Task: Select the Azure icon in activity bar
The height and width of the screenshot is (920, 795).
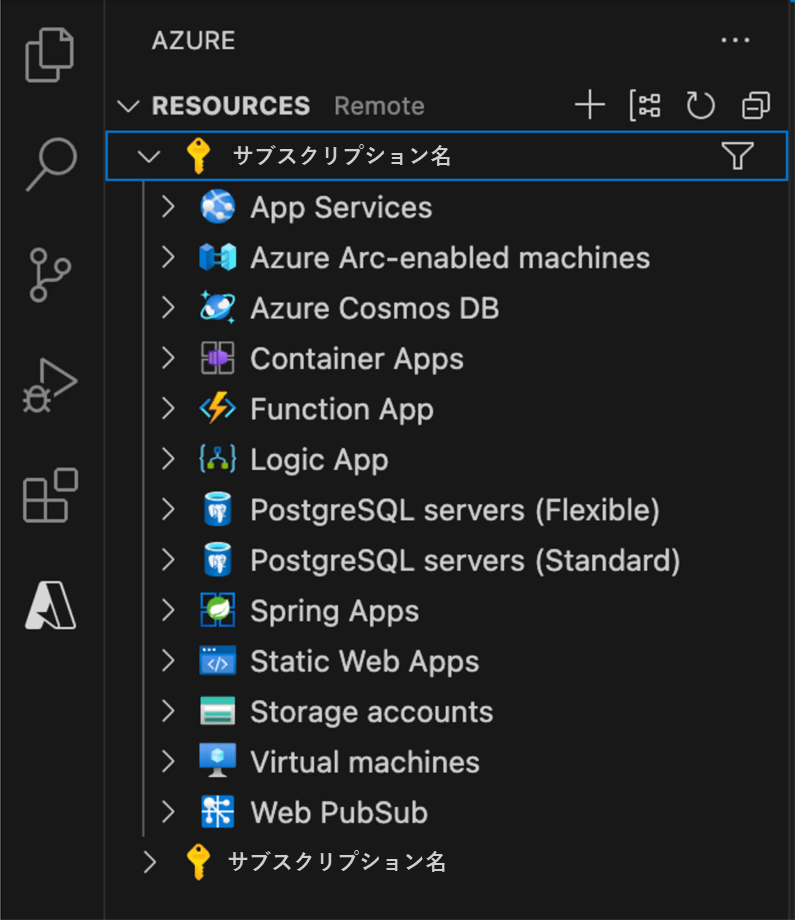Action: (50, 604)
